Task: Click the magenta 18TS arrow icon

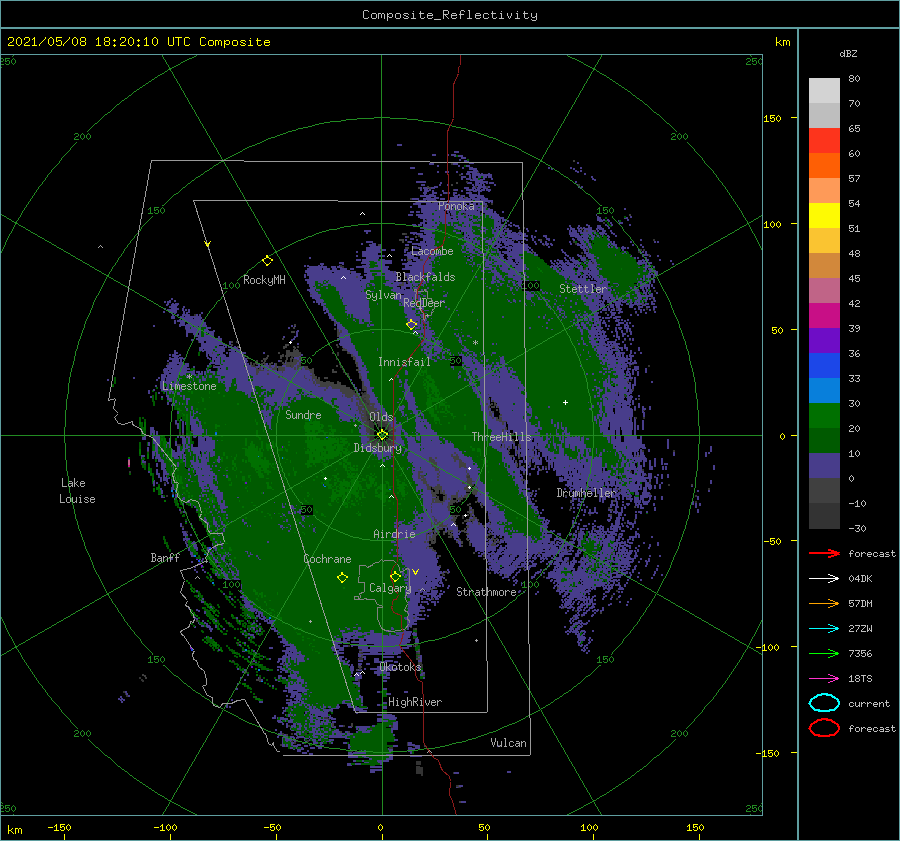Action: pos(824,679)
